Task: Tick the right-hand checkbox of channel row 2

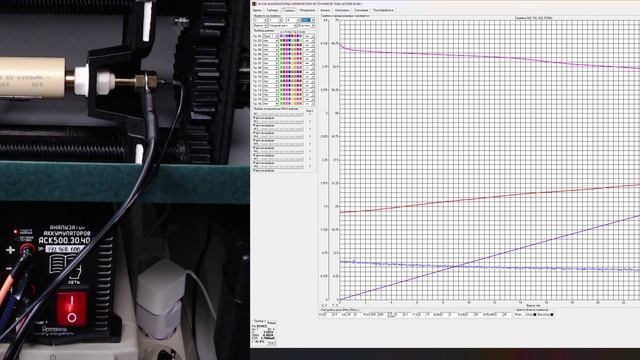Action: pyautogui.click(x=310, y=121)
